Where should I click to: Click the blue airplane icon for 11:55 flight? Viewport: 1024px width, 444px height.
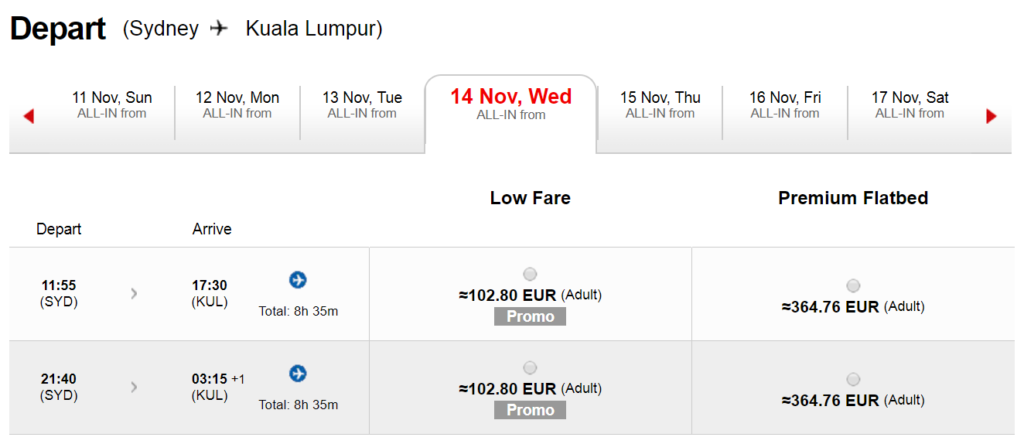pos(298,280)
